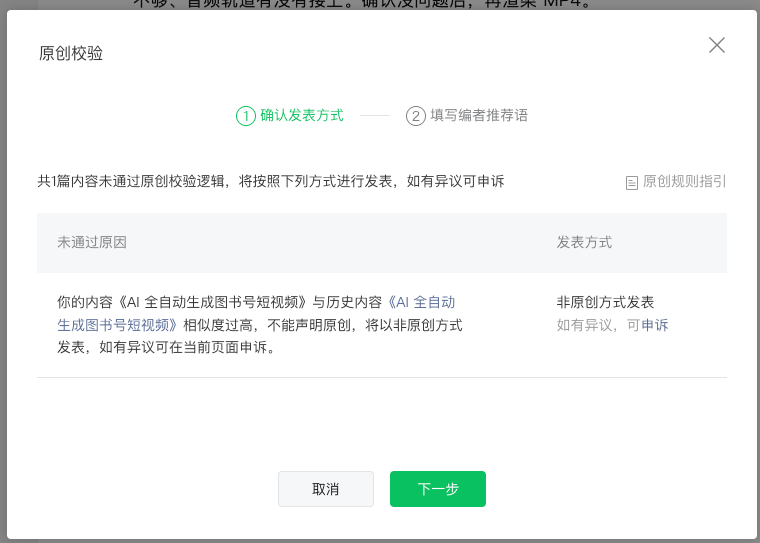The height and width of the screenshot is (543, 760).
Task: Open the 原创规则指引 link
Action: 684,181
